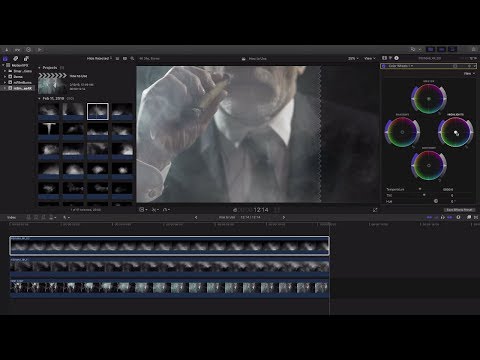Click the Tint slider handle
This screenshot has height=360, width=480.
coord(424,195)
